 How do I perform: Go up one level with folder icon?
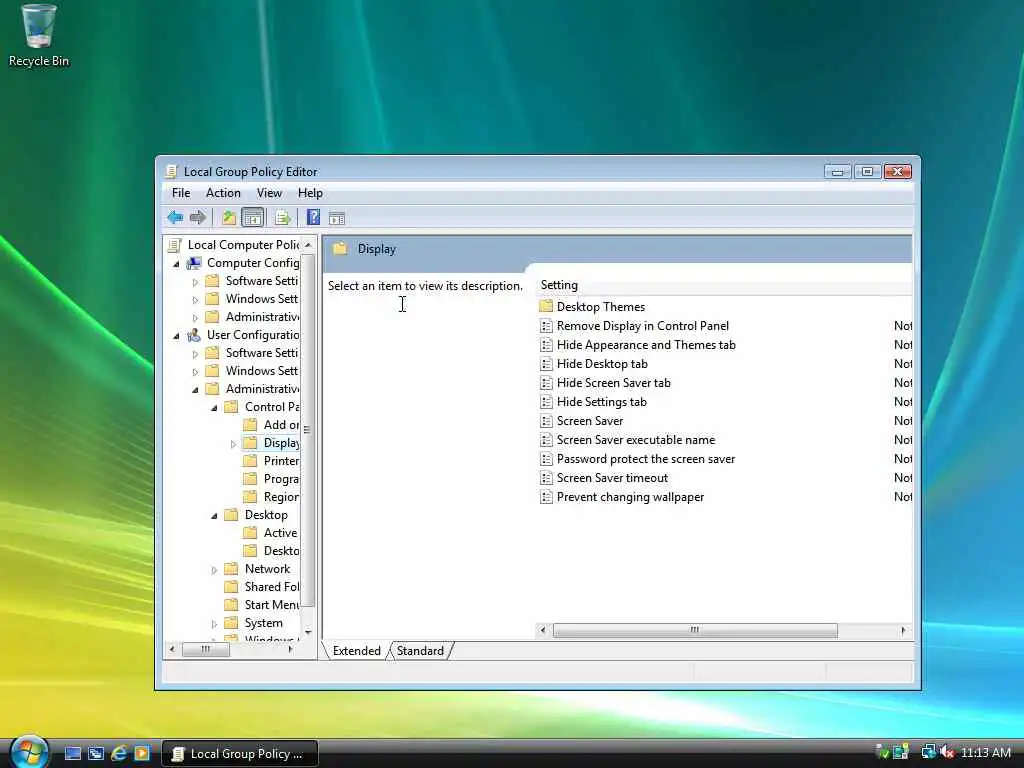pos(229,217)
